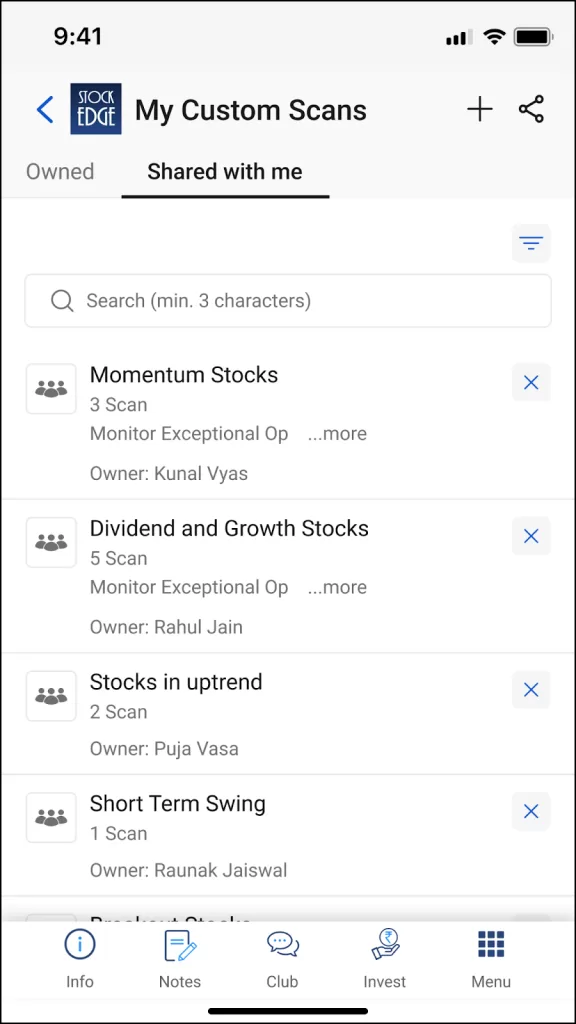This screenshot has width=576, height=1024.
Task: Expand more text under Momentum Stocks
Action: pos(337,433)
